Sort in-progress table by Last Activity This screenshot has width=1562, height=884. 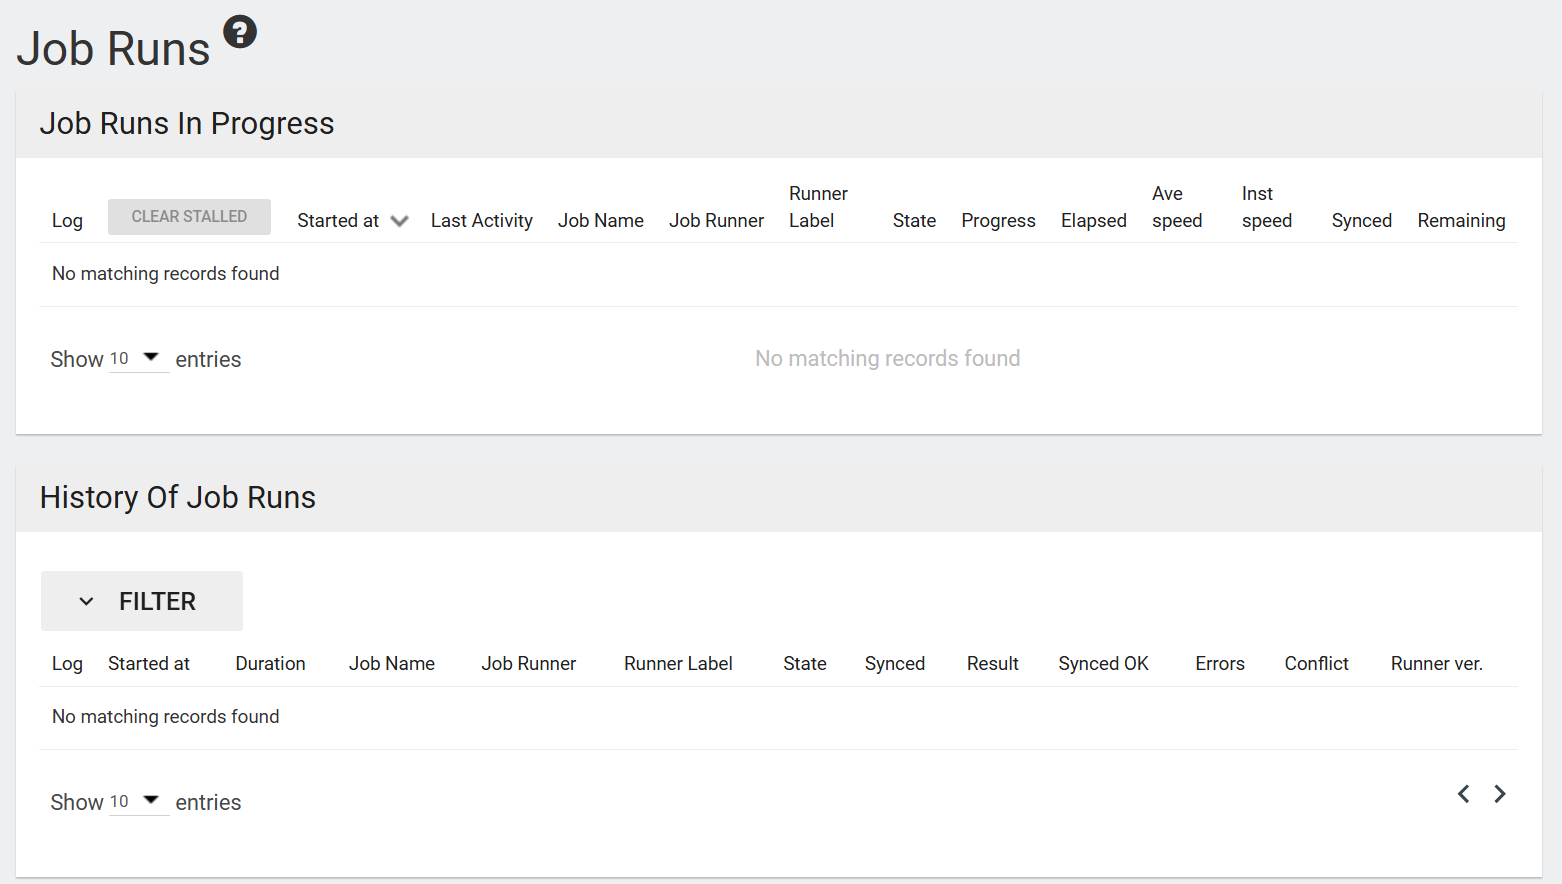[481, 221]
